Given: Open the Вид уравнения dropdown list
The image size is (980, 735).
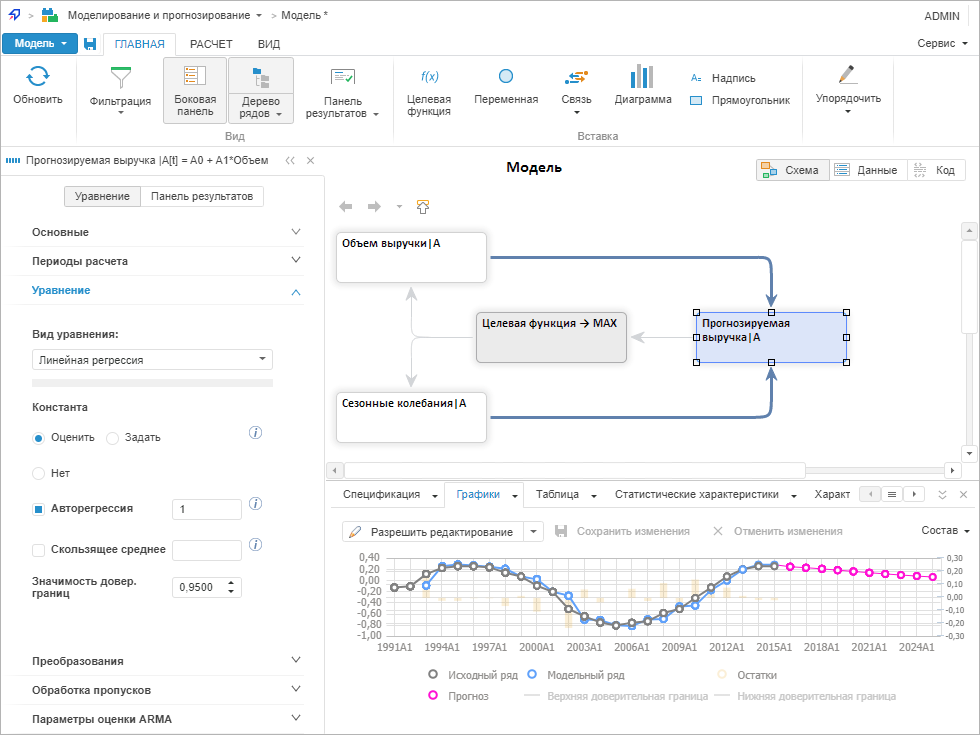Looking at the screenshot, I should pyautogui.click(x=152, y=359).
